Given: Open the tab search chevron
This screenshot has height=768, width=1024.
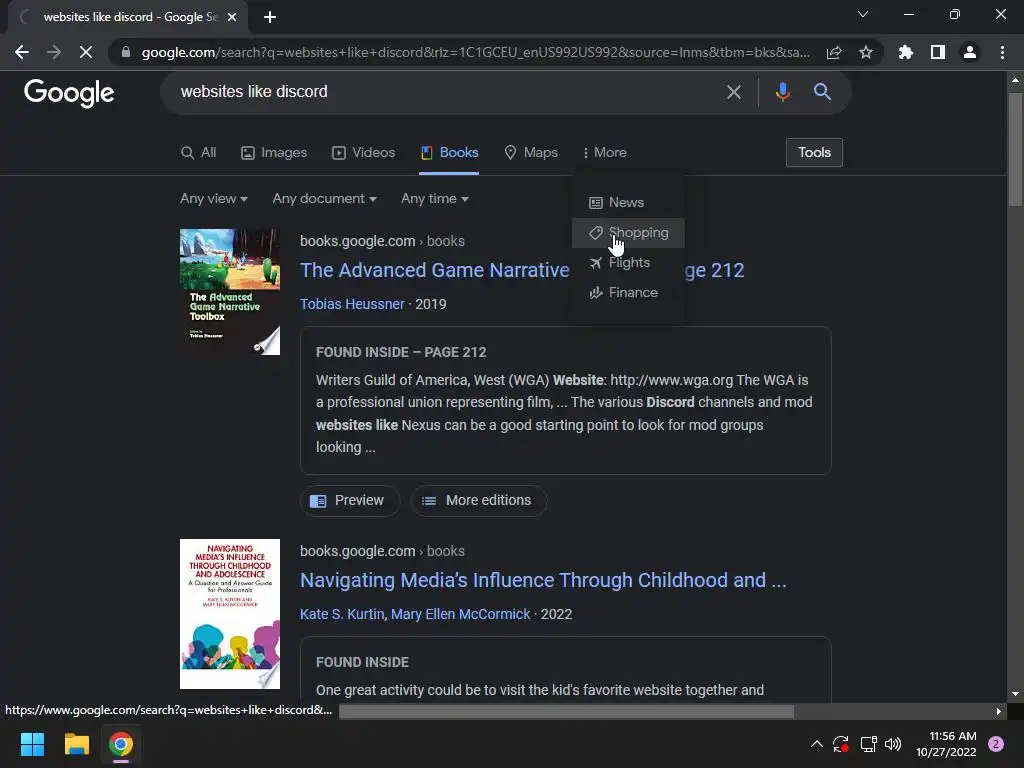Looking at the screenshot, I should (x=863, y=14).
